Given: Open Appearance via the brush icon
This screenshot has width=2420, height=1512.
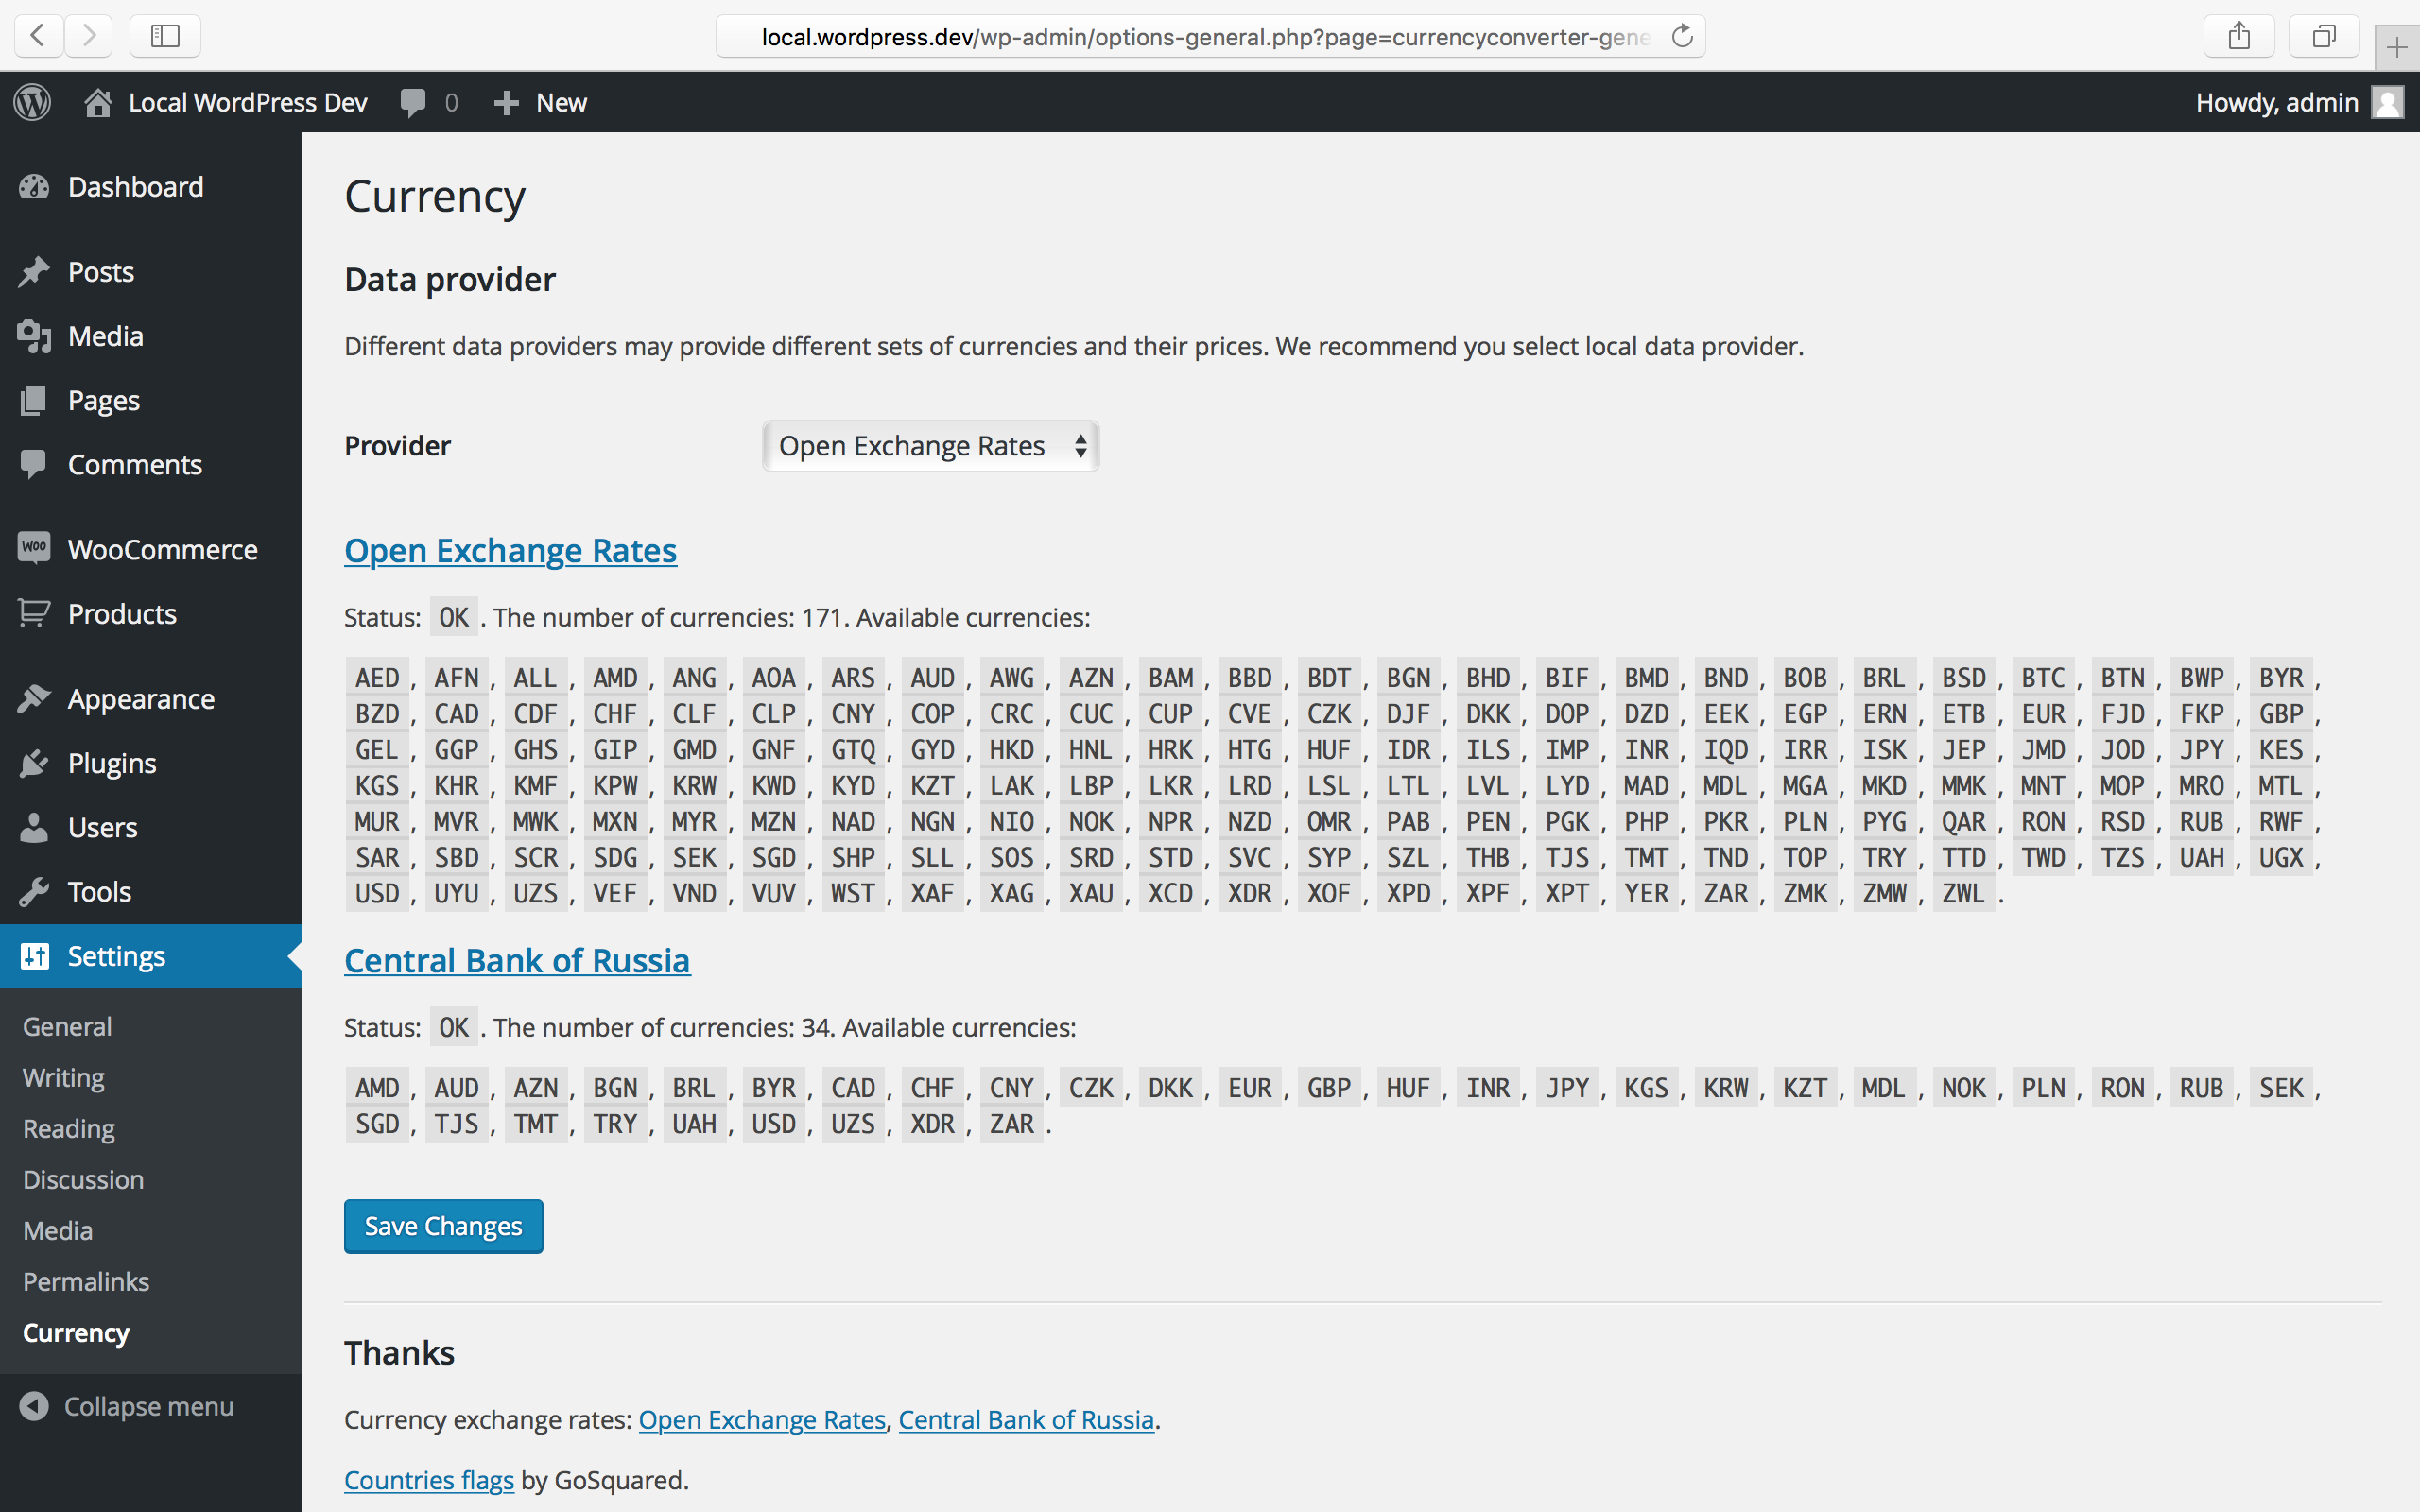Looking at the screenshot, I should click(35, 698).
